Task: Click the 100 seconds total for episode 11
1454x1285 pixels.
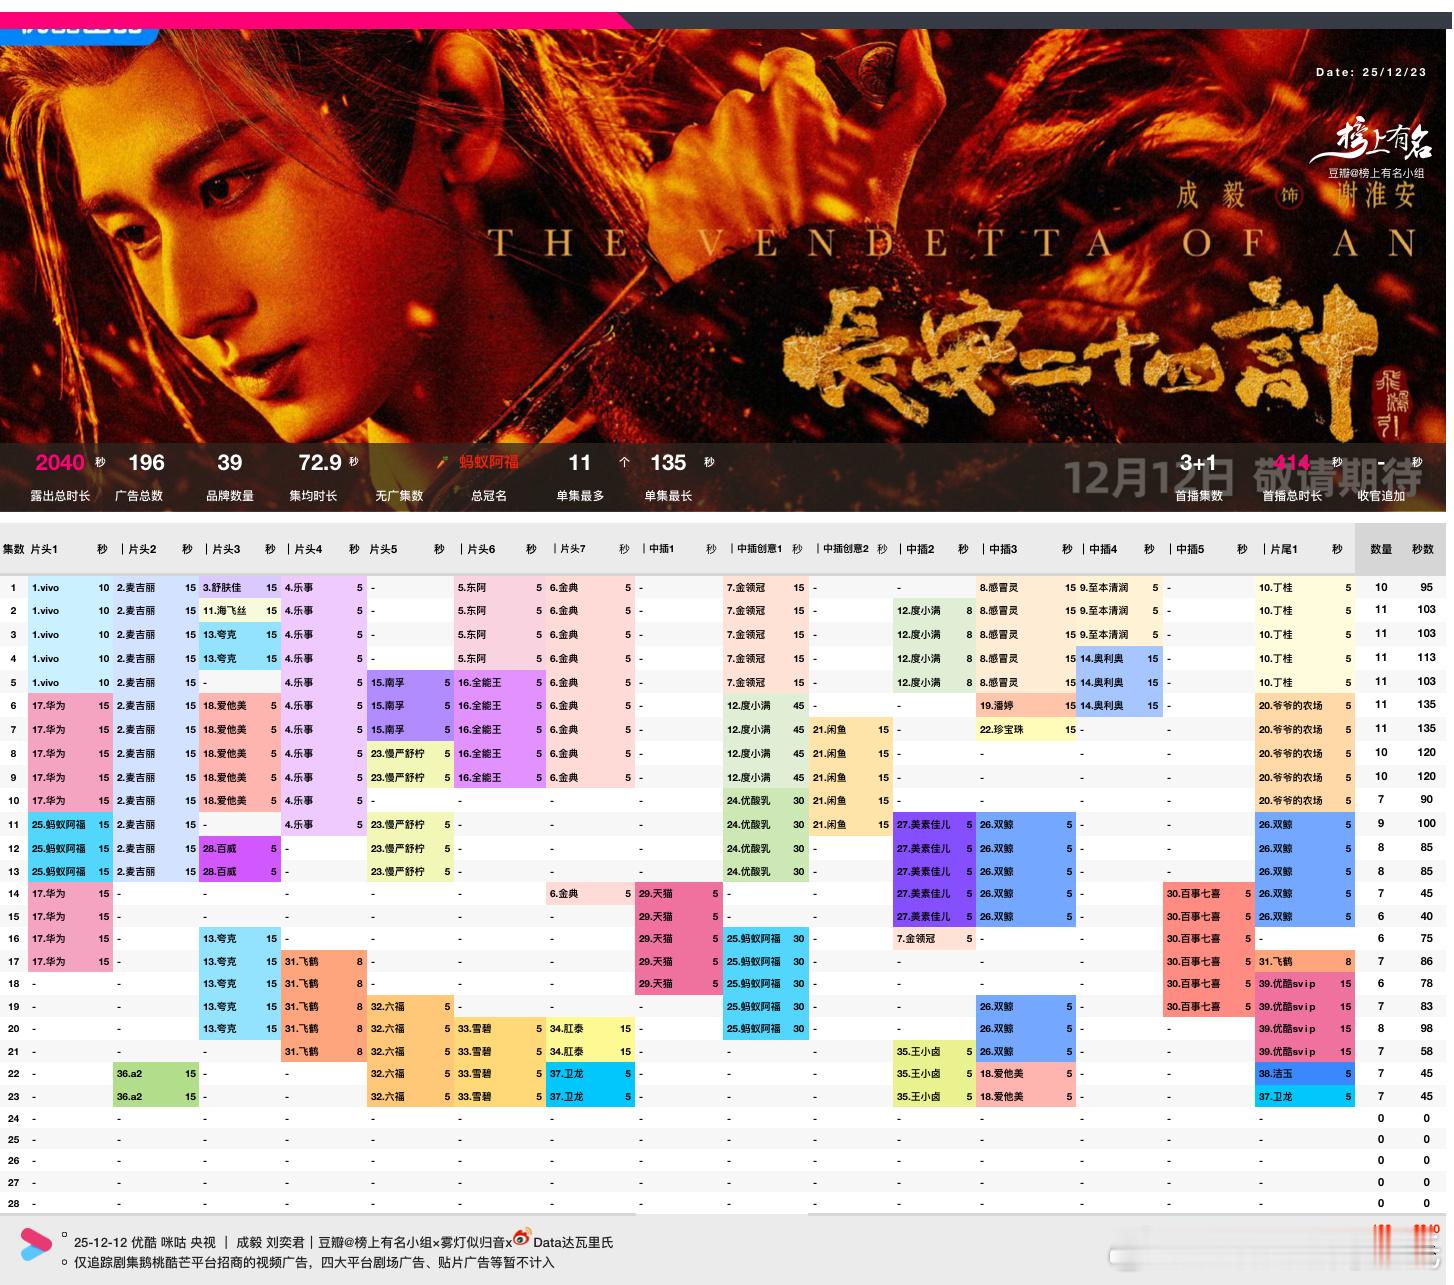Action: [x=1426, y=824]
